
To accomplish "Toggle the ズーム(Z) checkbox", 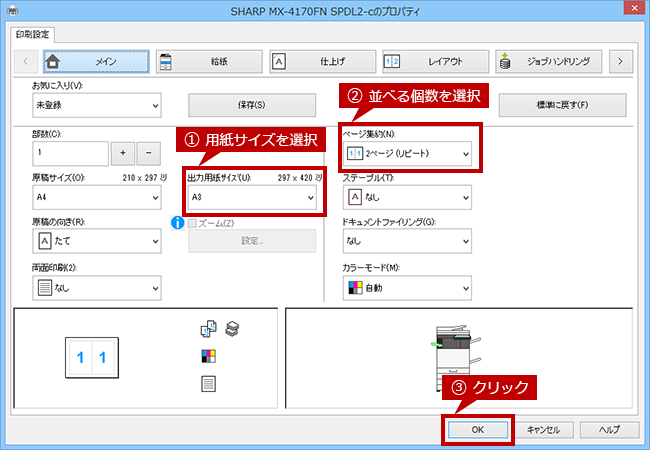I will coord(192,223).
